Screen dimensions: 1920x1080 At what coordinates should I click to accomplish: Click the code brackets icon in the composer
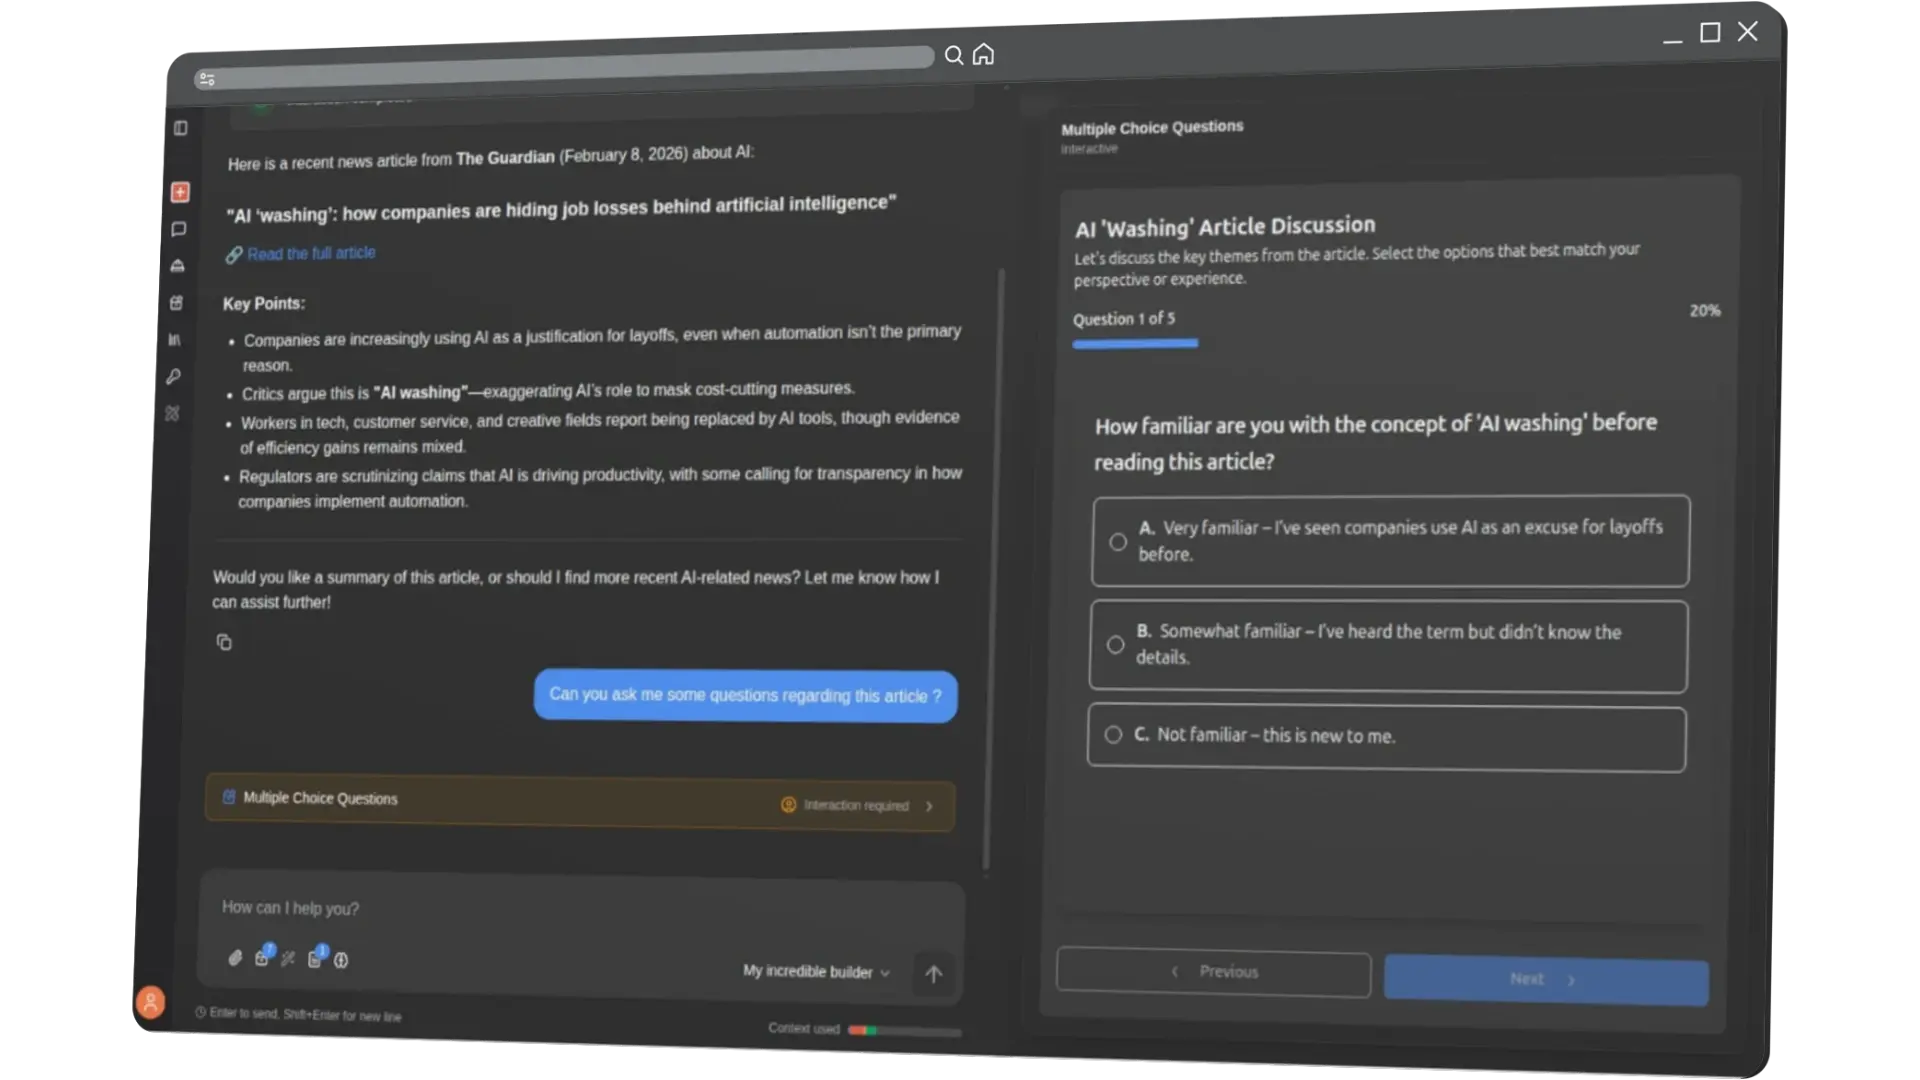coord(341,959)
